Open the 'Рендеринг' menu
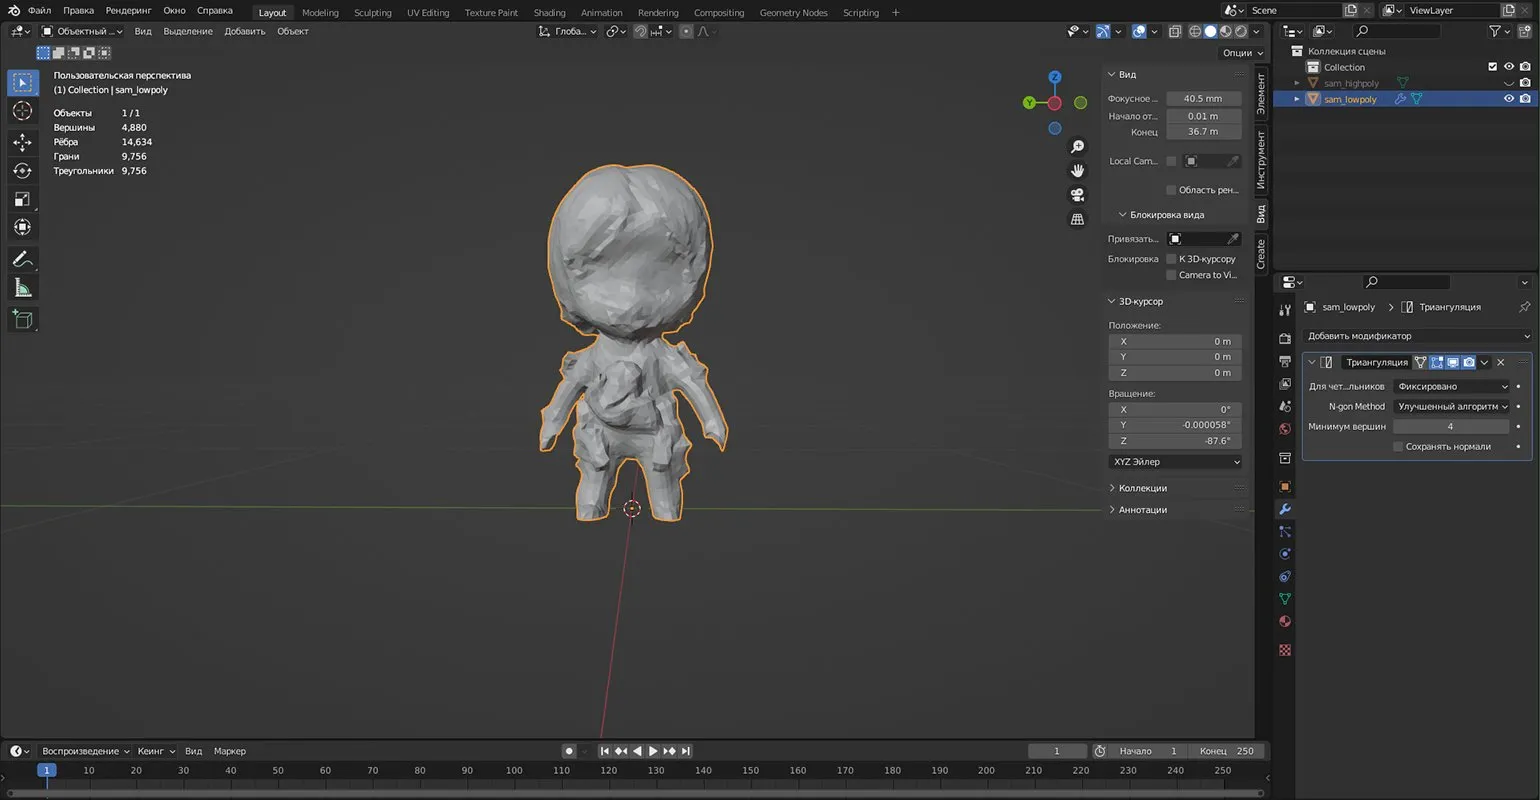Viewport: 1540px width, 800px height. click(x=127, y=11)
